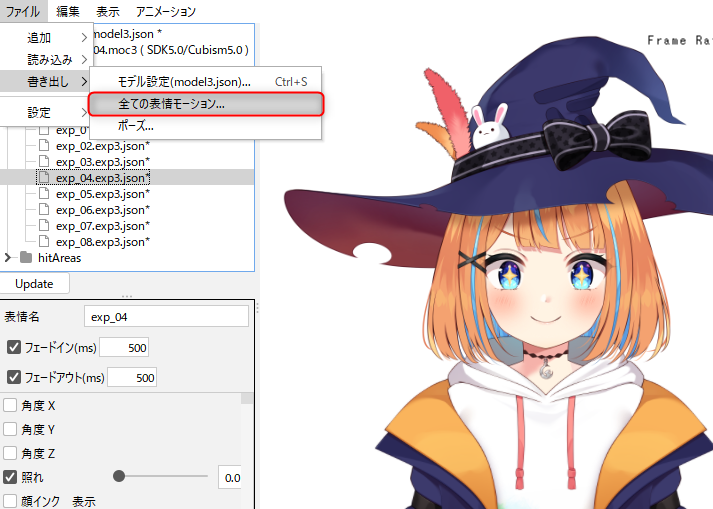Open the 読み込み submenu
713x509 pixels.
[47, 58]
